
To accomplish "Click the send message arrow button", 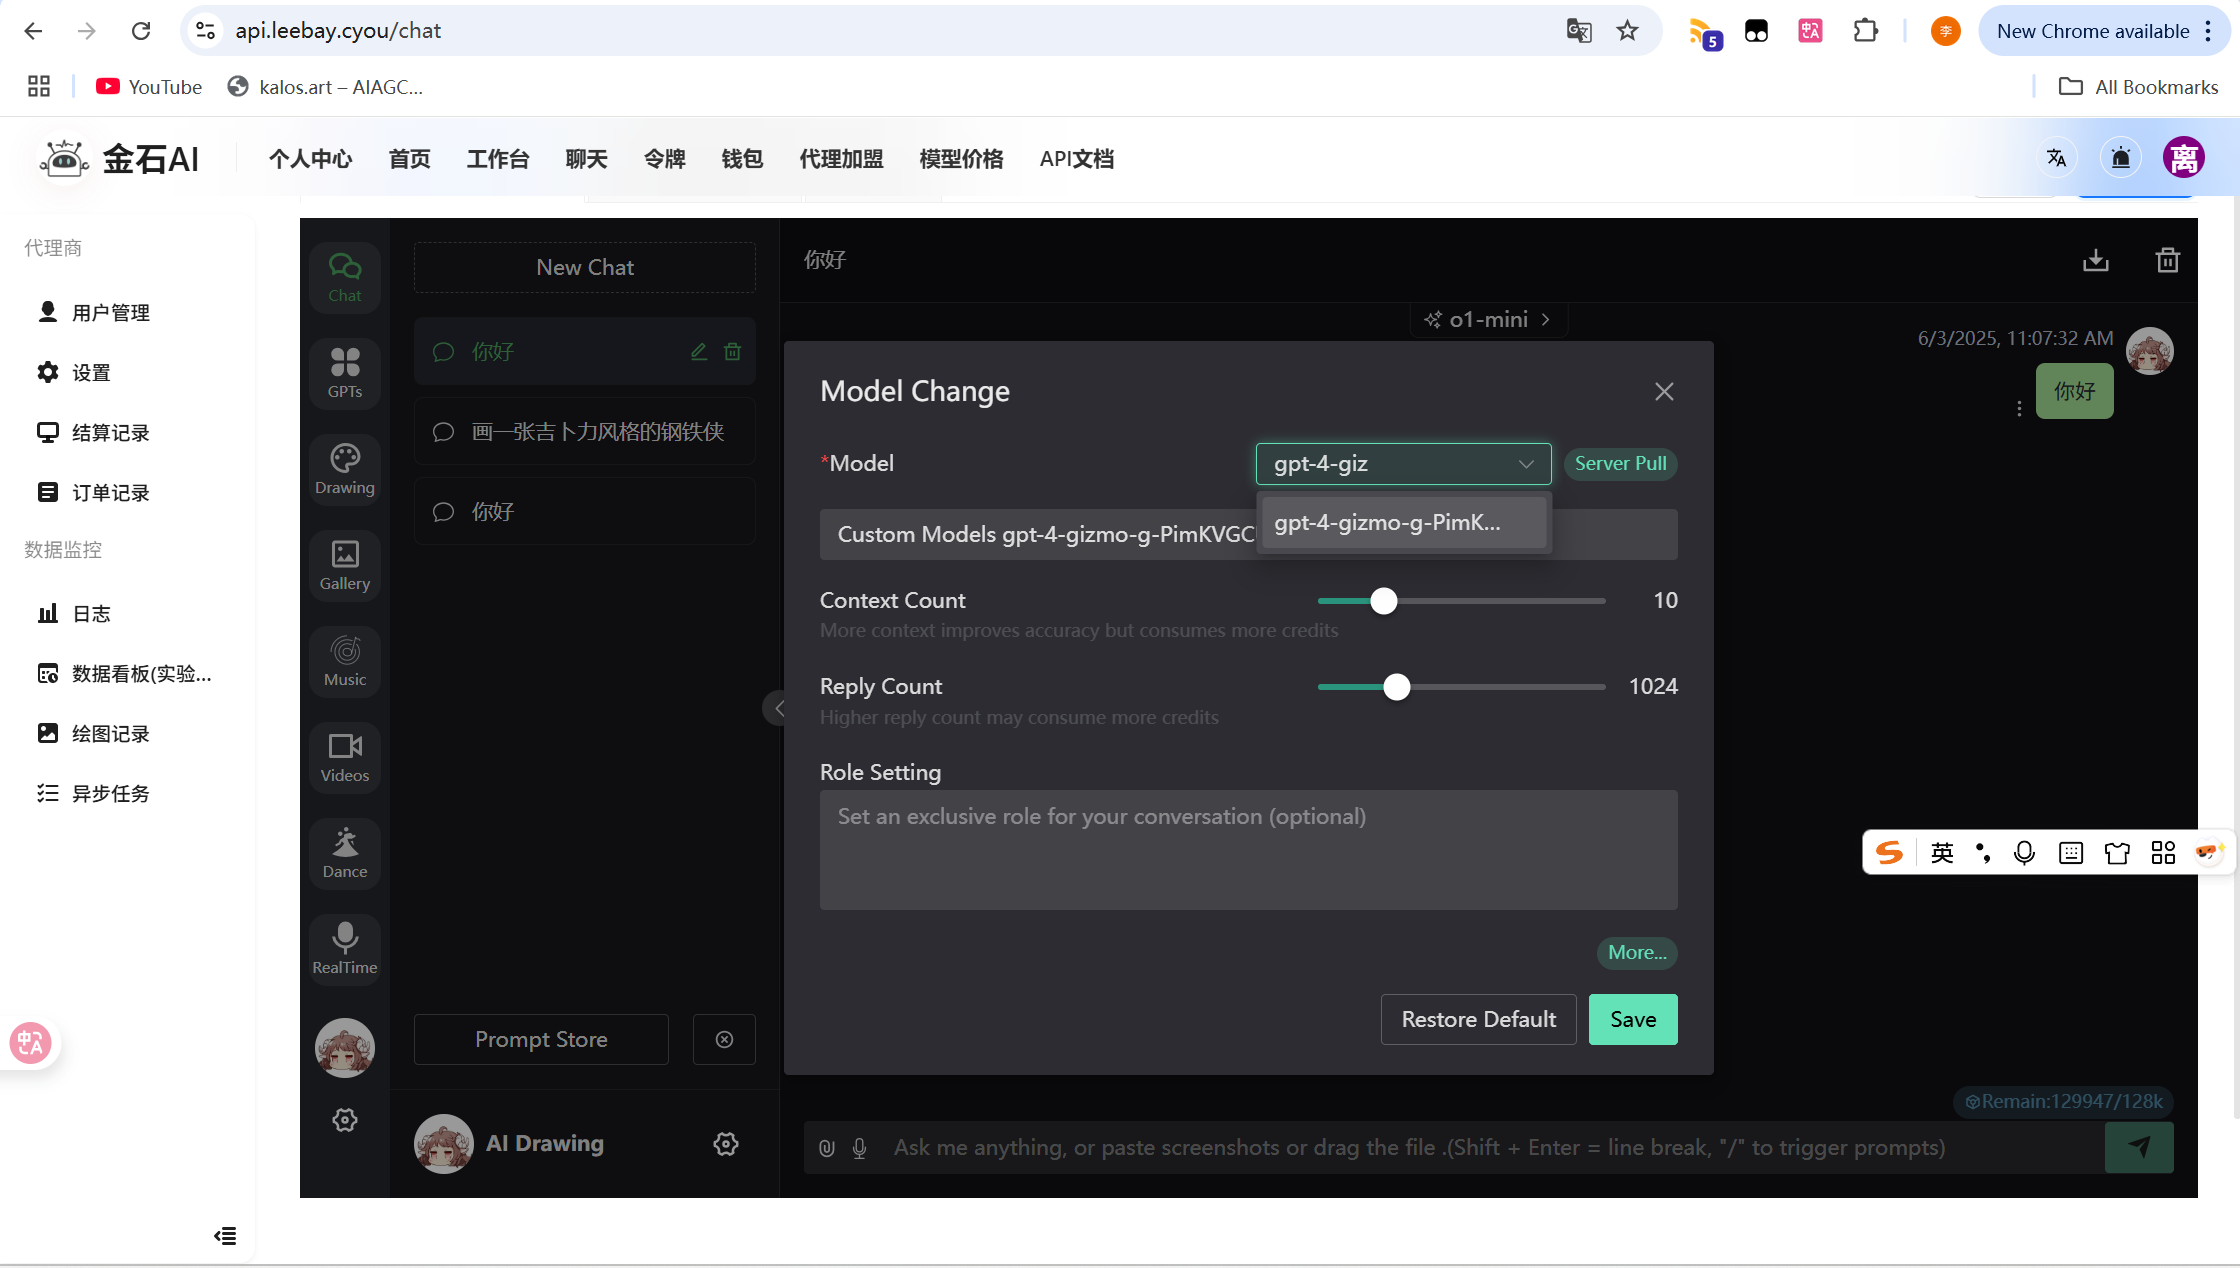I will (2139, 1147).
